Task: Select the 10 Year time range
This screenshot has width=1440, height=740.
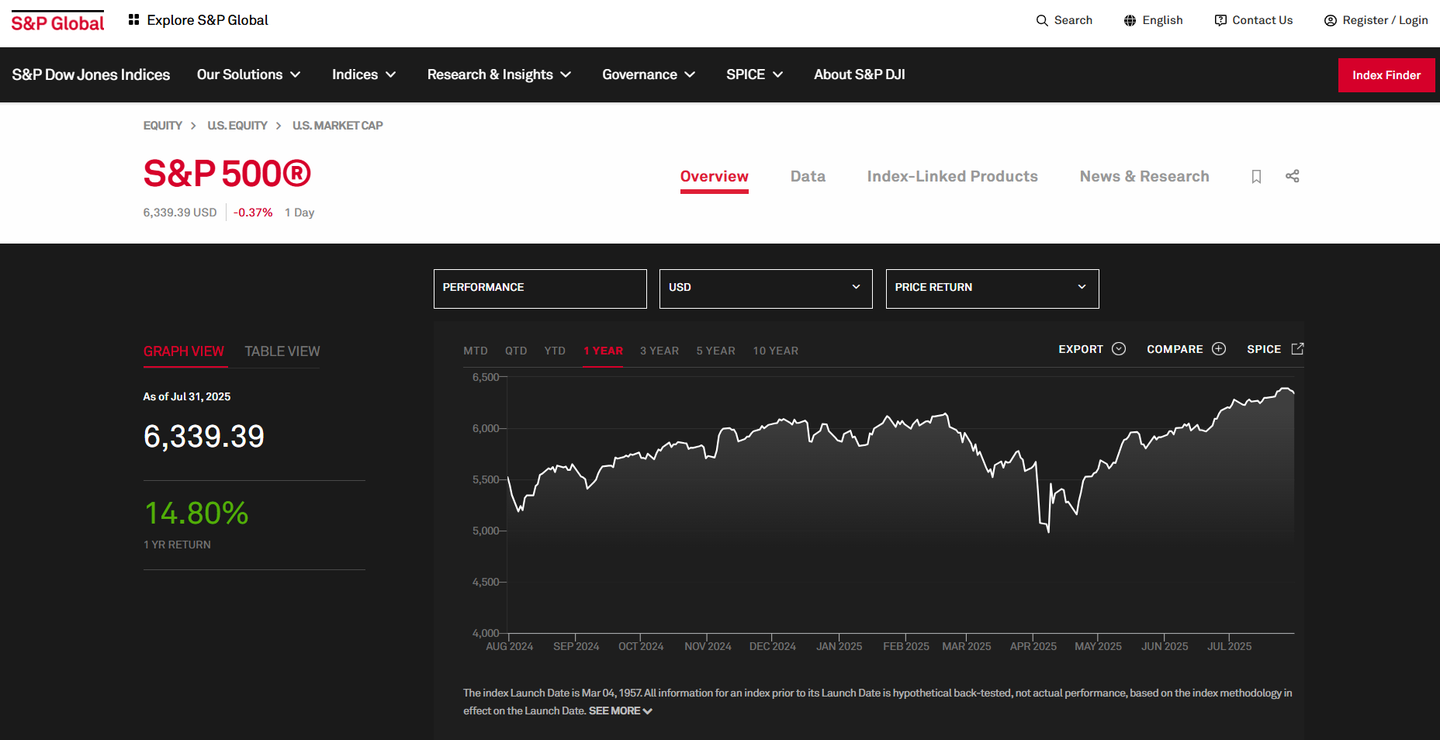Action: pos(775,350)
